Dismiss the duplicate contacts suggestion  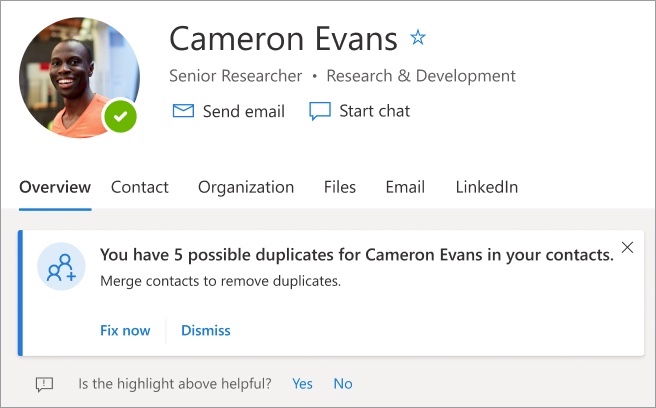coord(206,330)
